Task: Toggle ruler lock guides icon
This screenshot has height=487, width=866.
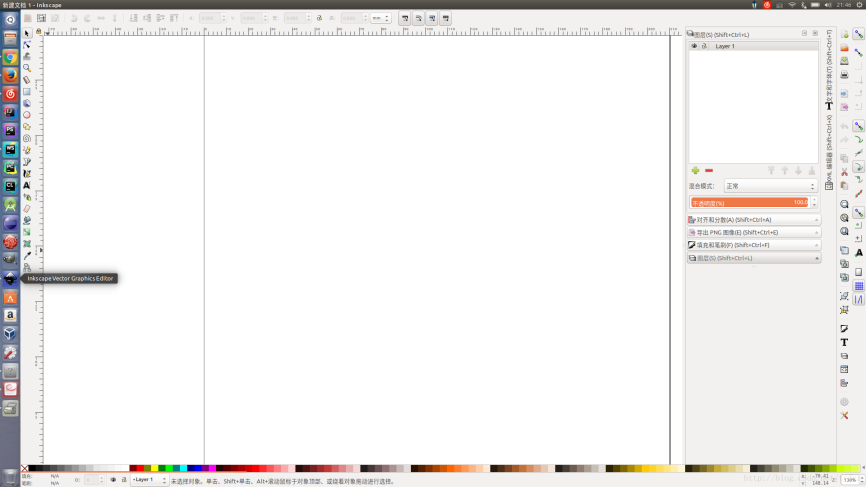Action: point(39,31)
